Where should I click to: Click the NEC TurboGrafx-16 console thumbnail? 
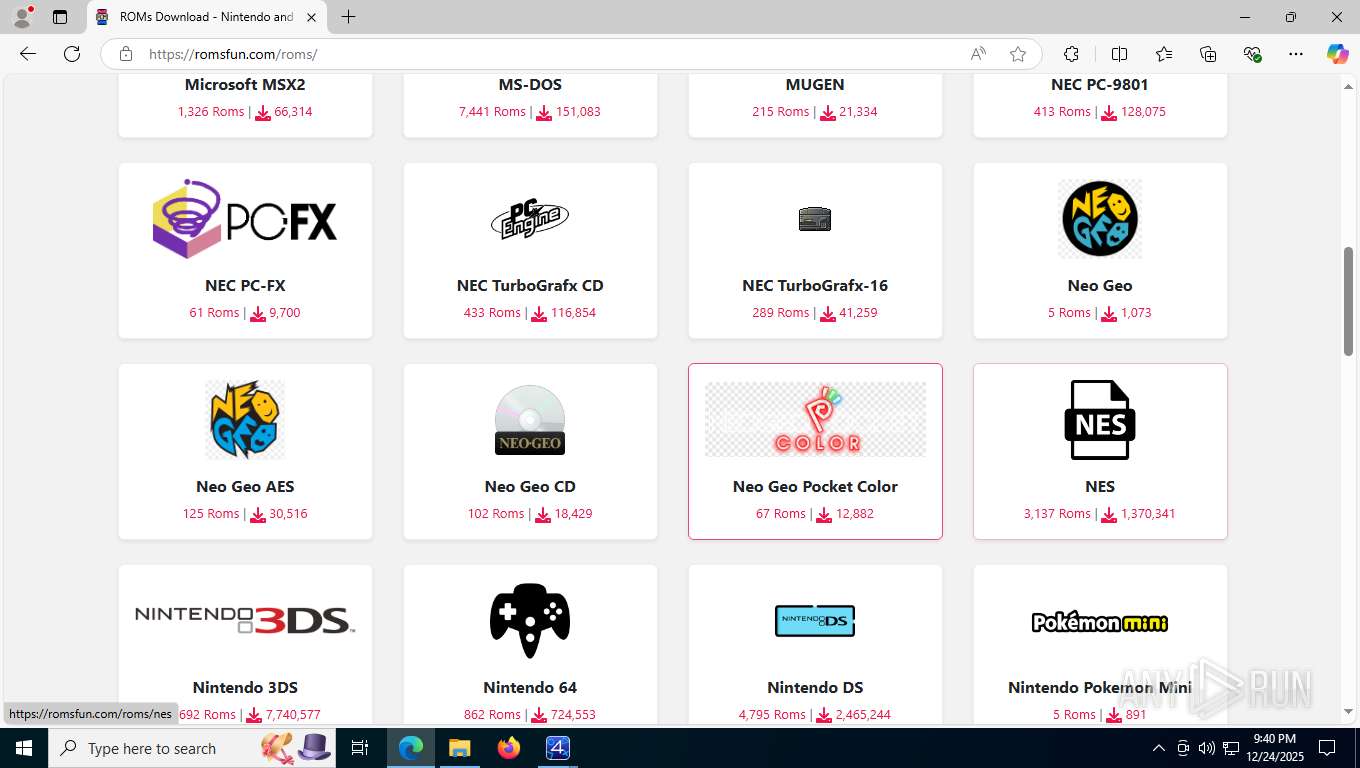coord(815,219)
